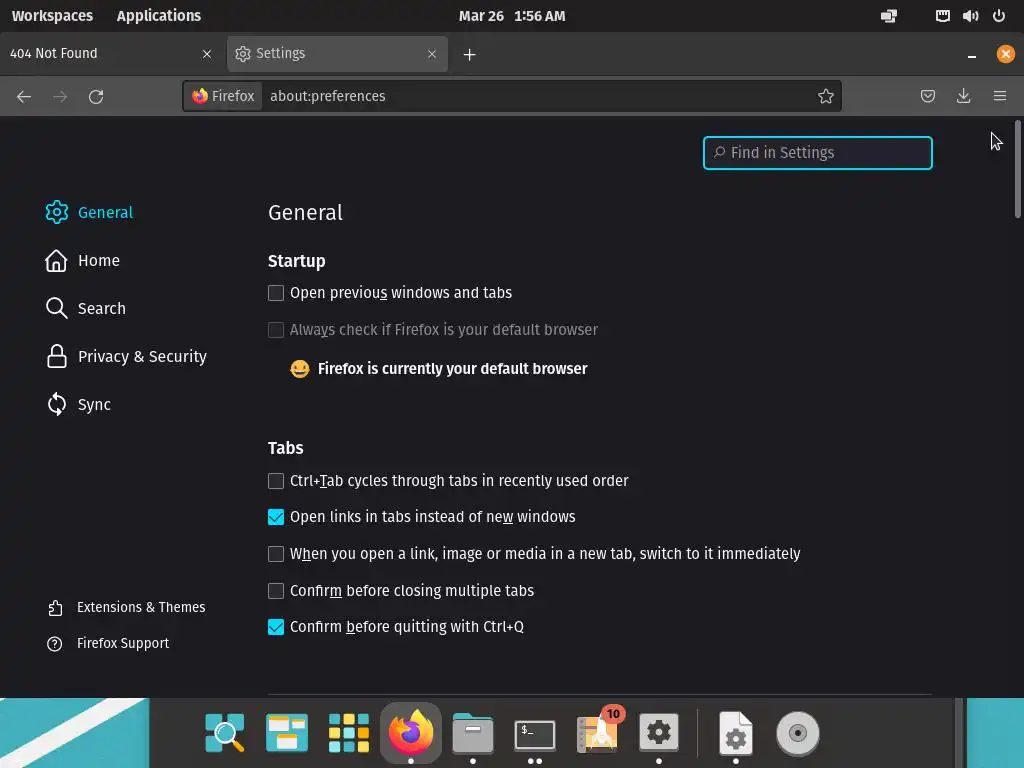1024x768 pixels.
Task: Open Firefox Support link
Action: coord(108,643)
